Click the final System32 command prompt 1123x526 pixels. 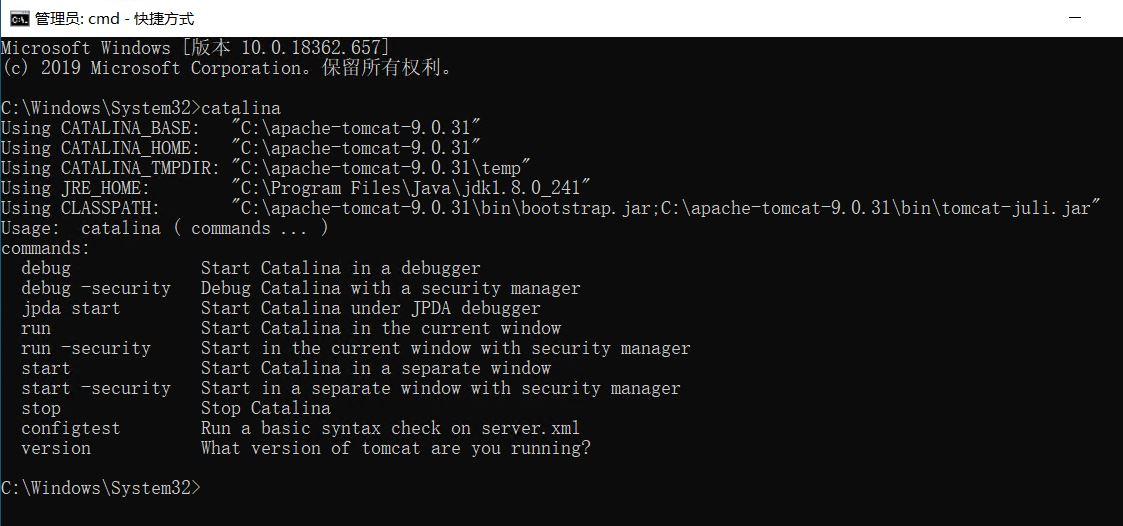pyautogui.click(x=101, y=488)
